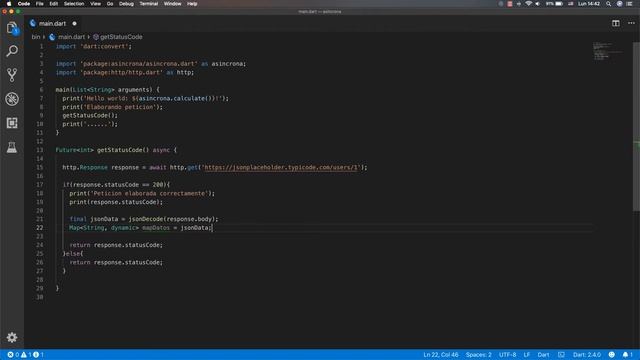Open the Code application menu
This screenshot has height=360, width=640.
click(x=24, y=4)
